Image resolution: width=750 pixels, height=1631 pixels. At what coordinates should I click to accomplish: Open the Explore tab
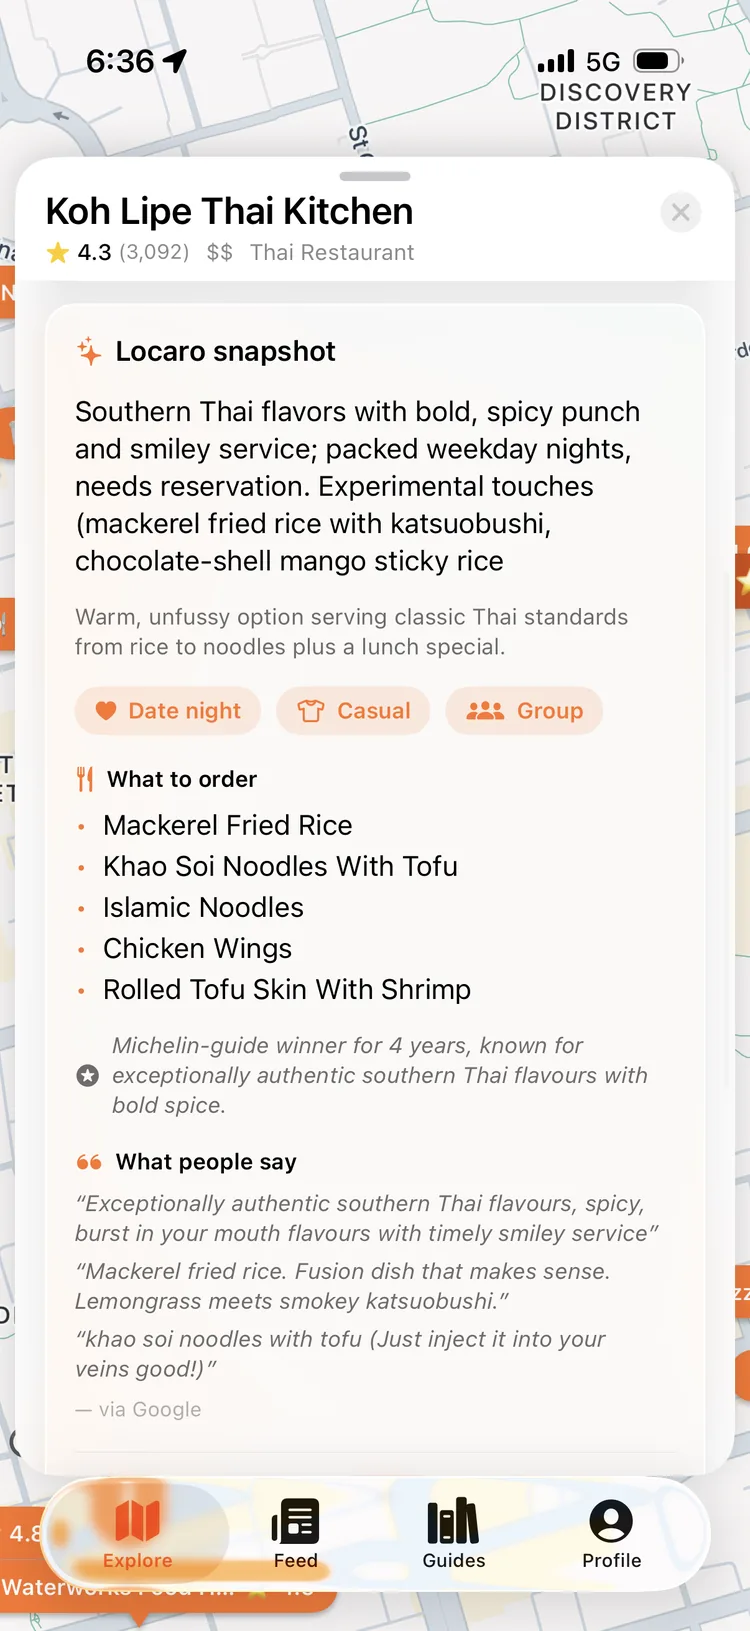coord(137,1534)
